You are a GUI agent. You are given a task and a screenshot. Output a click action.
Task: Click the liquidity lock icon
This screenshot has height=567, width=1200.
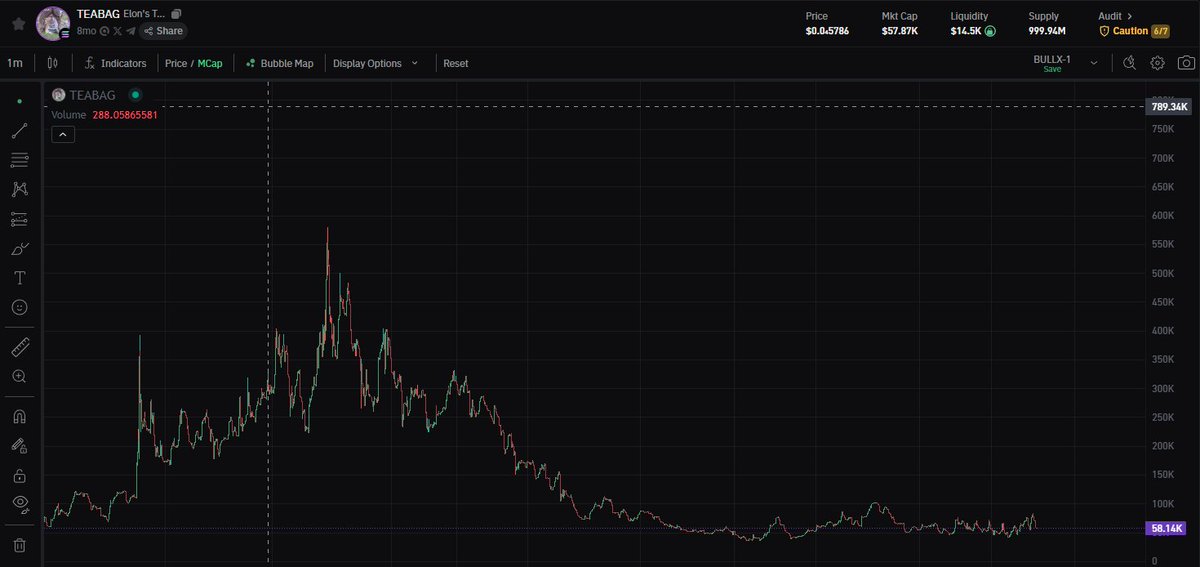[989, 31]
